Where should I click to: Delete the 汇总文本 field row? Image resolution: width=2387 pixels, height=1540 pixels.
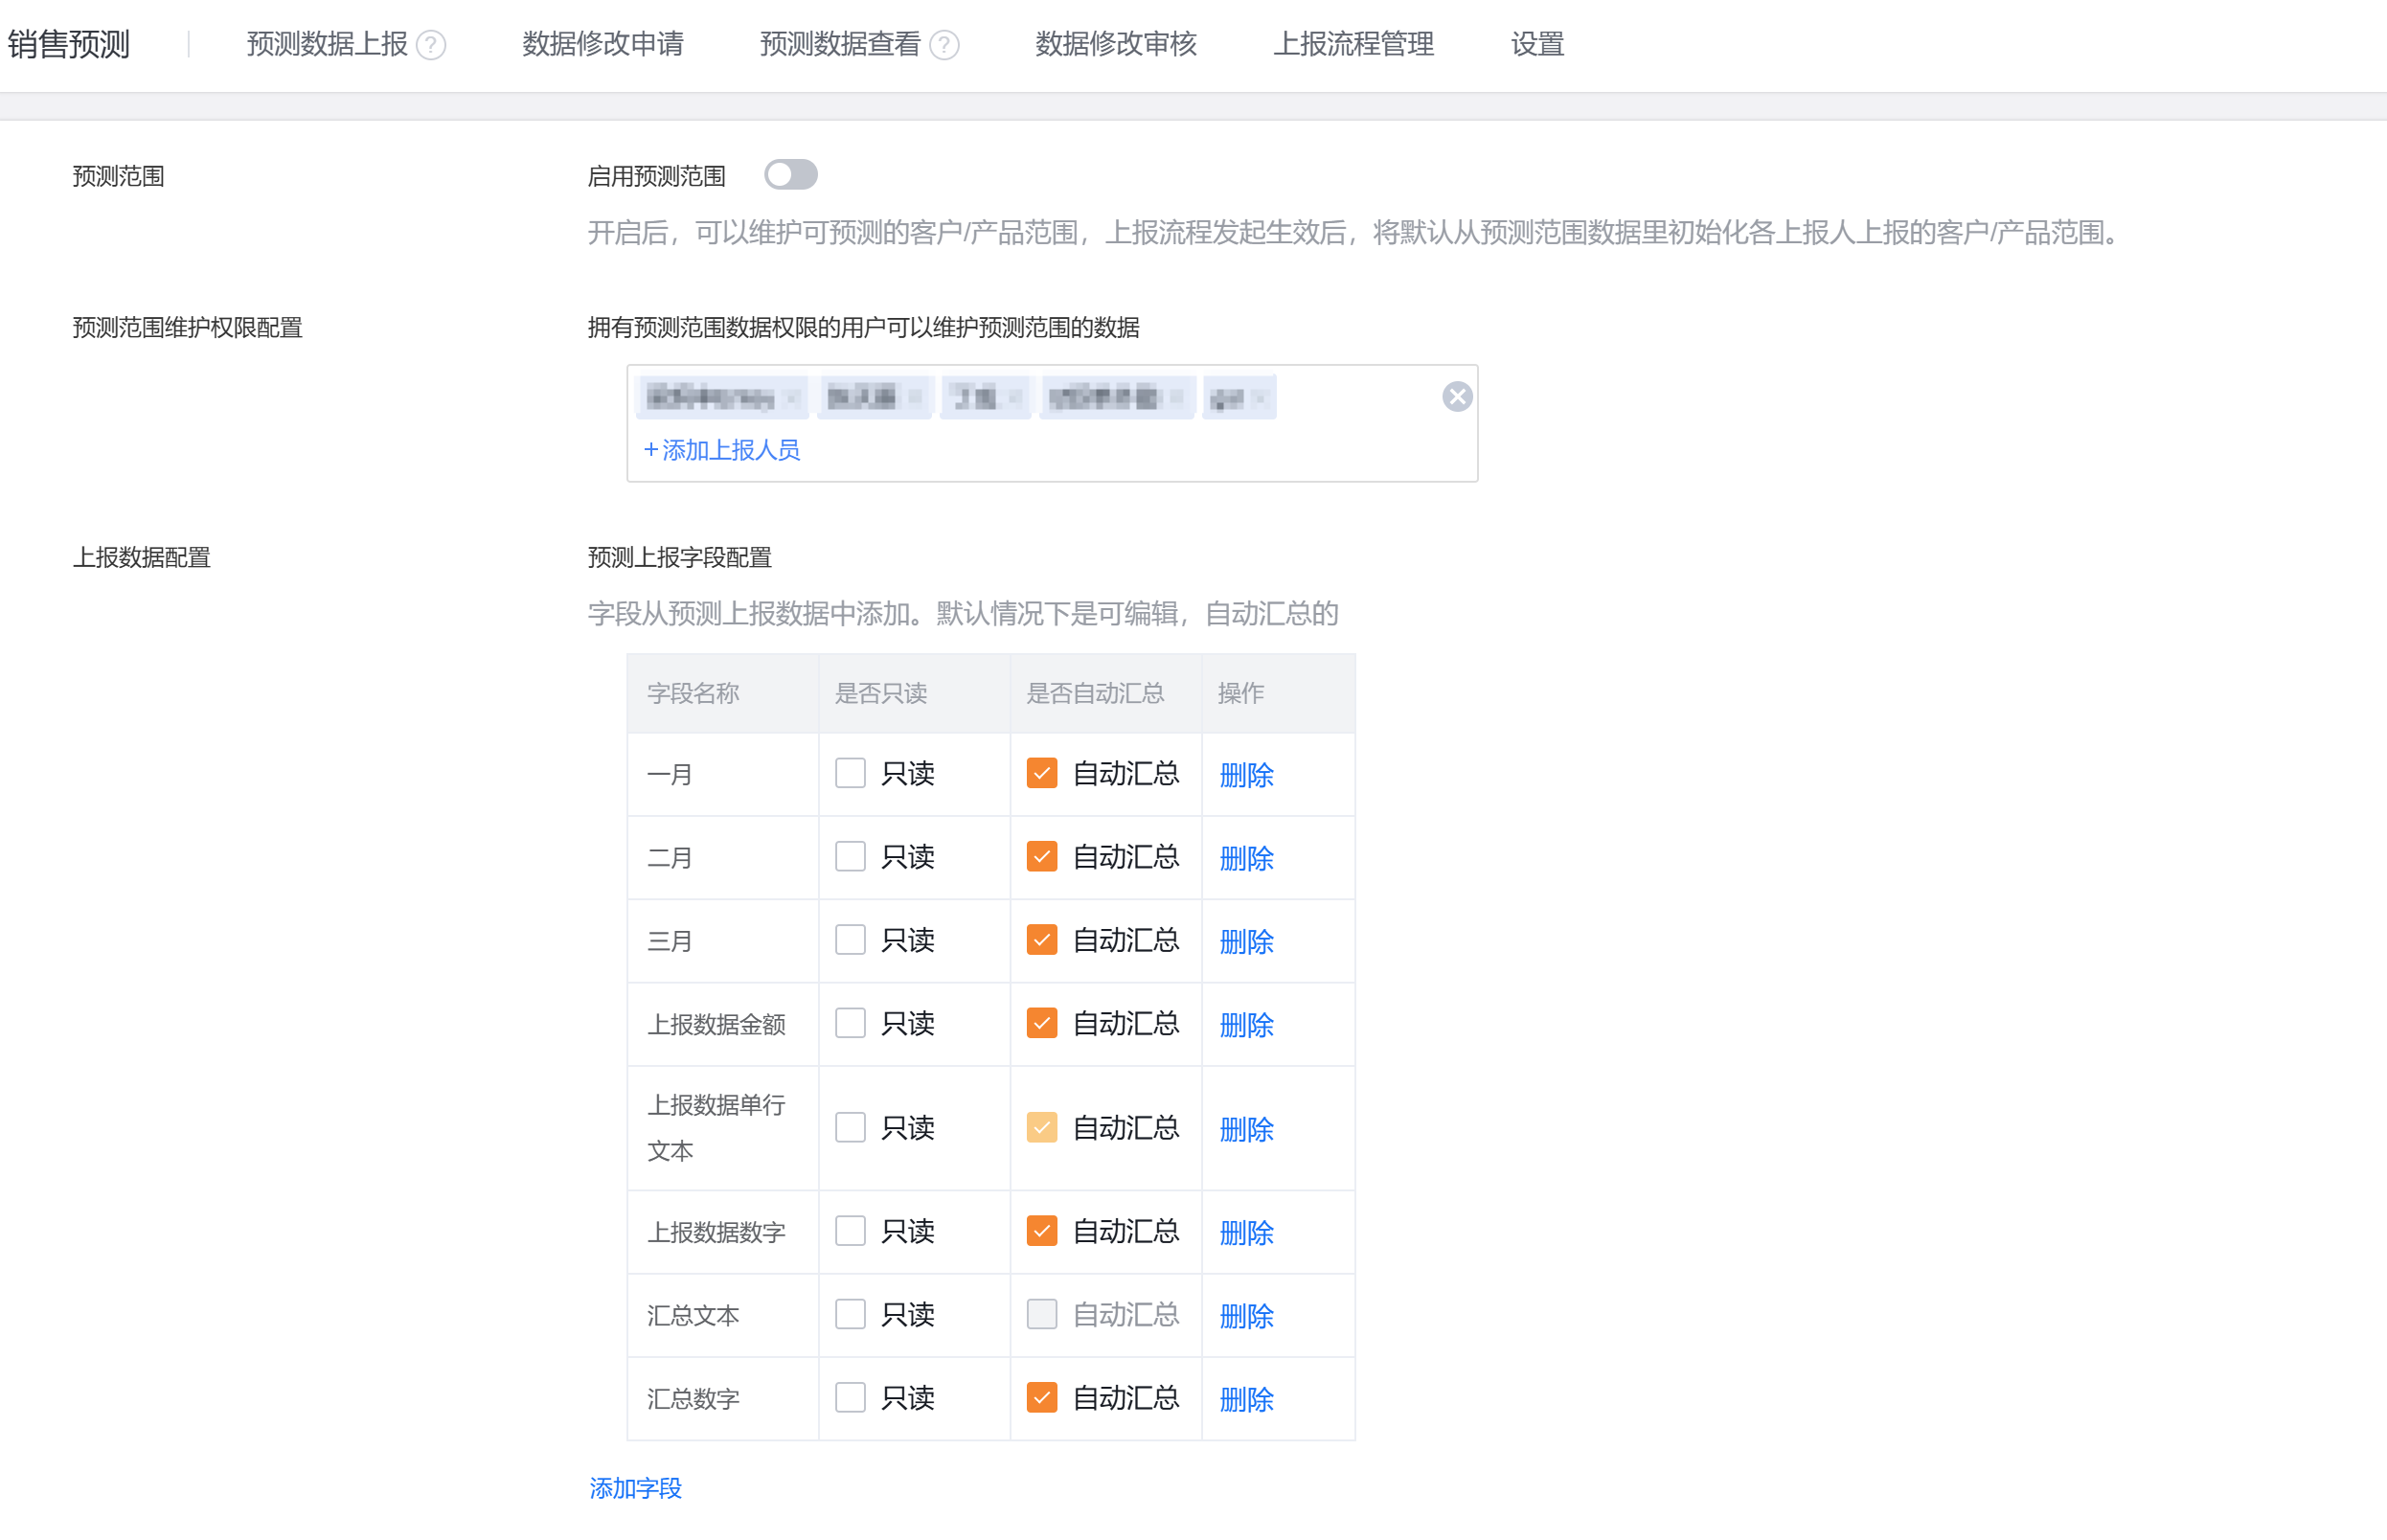(x=1246, y=1316)
